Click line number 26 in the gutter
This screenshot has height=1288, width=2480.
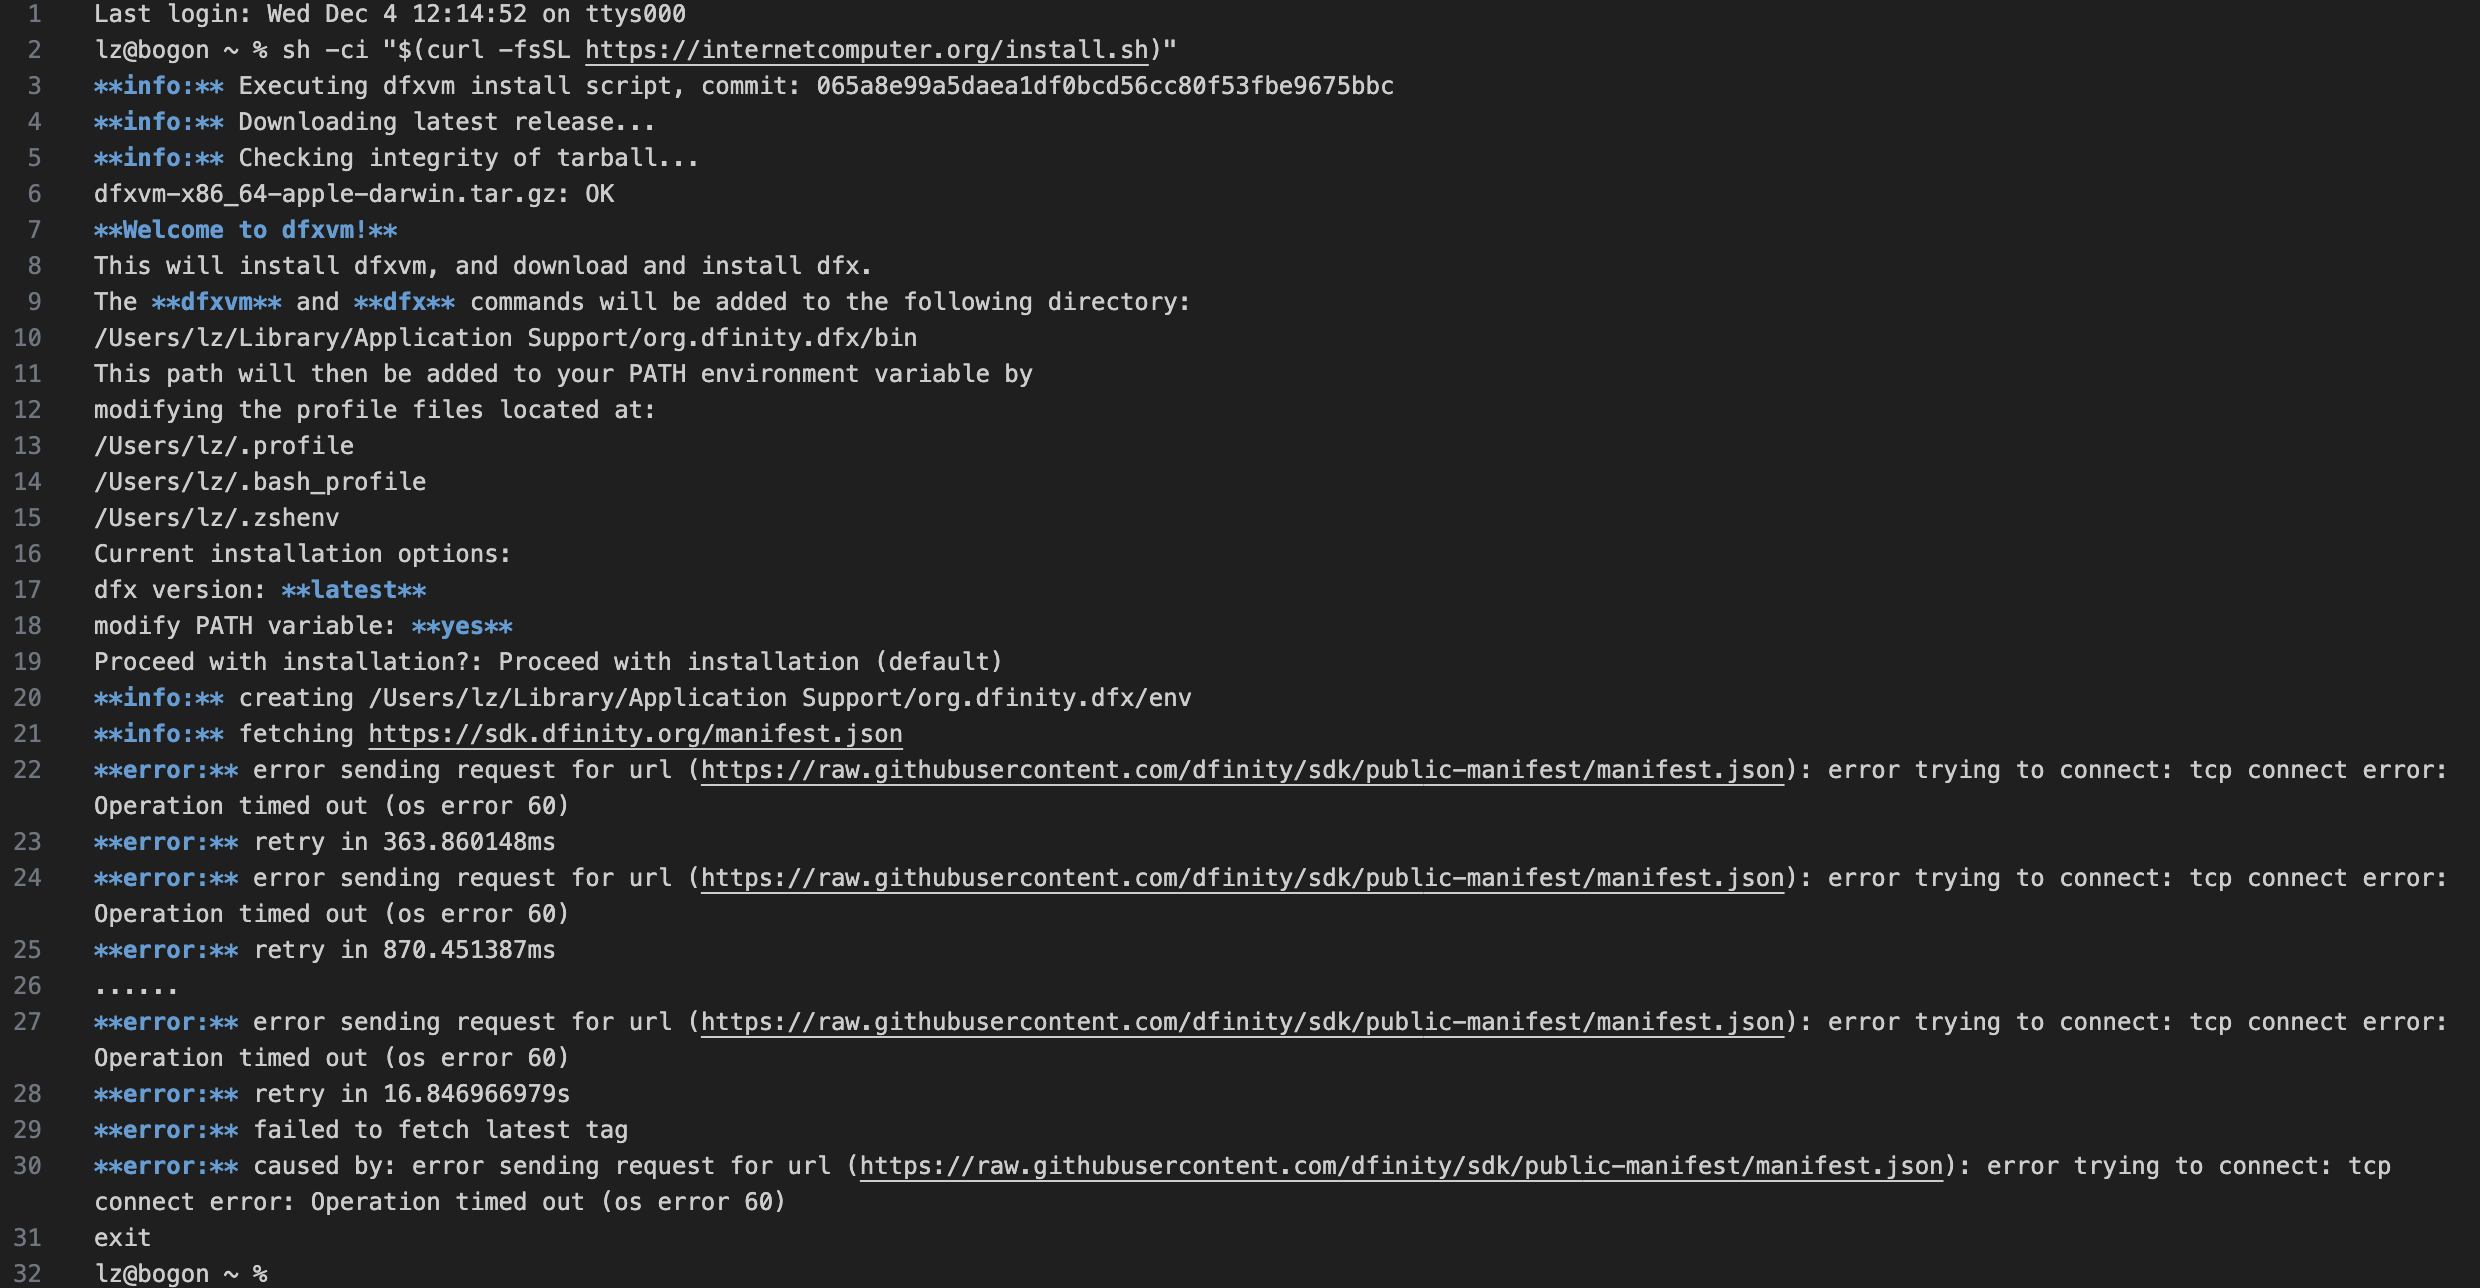(27, 986)
